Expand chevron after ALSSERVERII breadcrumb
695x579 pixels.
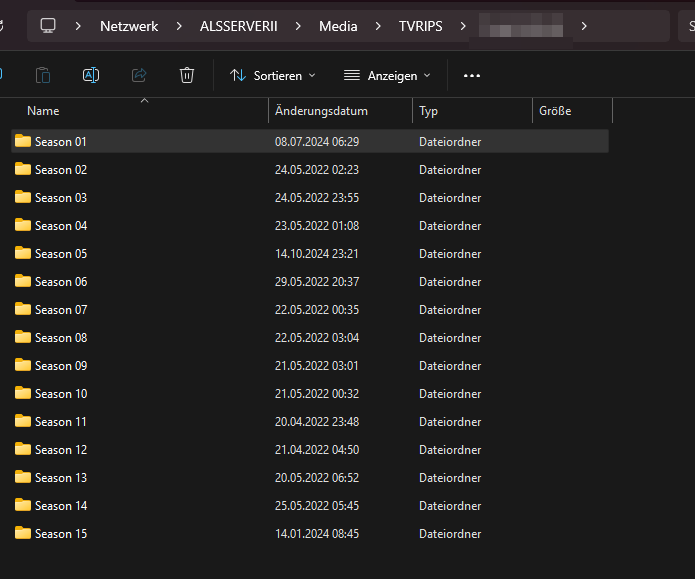click(298, 26)
